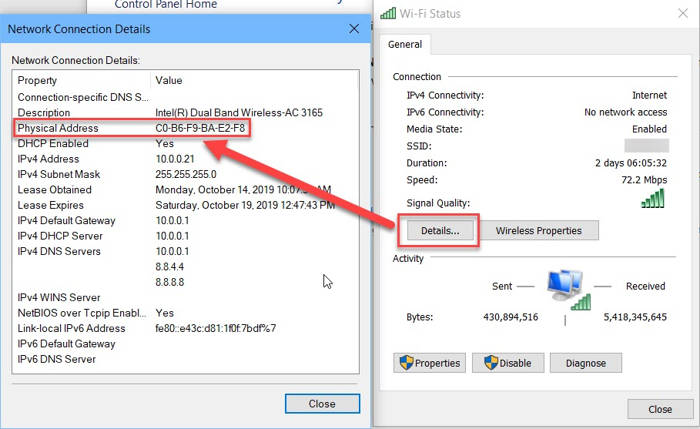Select value C0-B6-F9-BA-E2-F8
Screen dimensions: 700x429
(x=200, y=128)
